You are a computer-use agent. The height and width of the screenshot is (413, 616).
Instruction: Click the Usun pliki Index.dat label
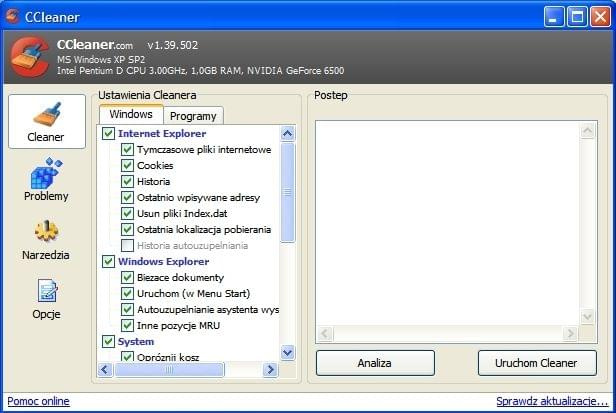tap(182, 213)
